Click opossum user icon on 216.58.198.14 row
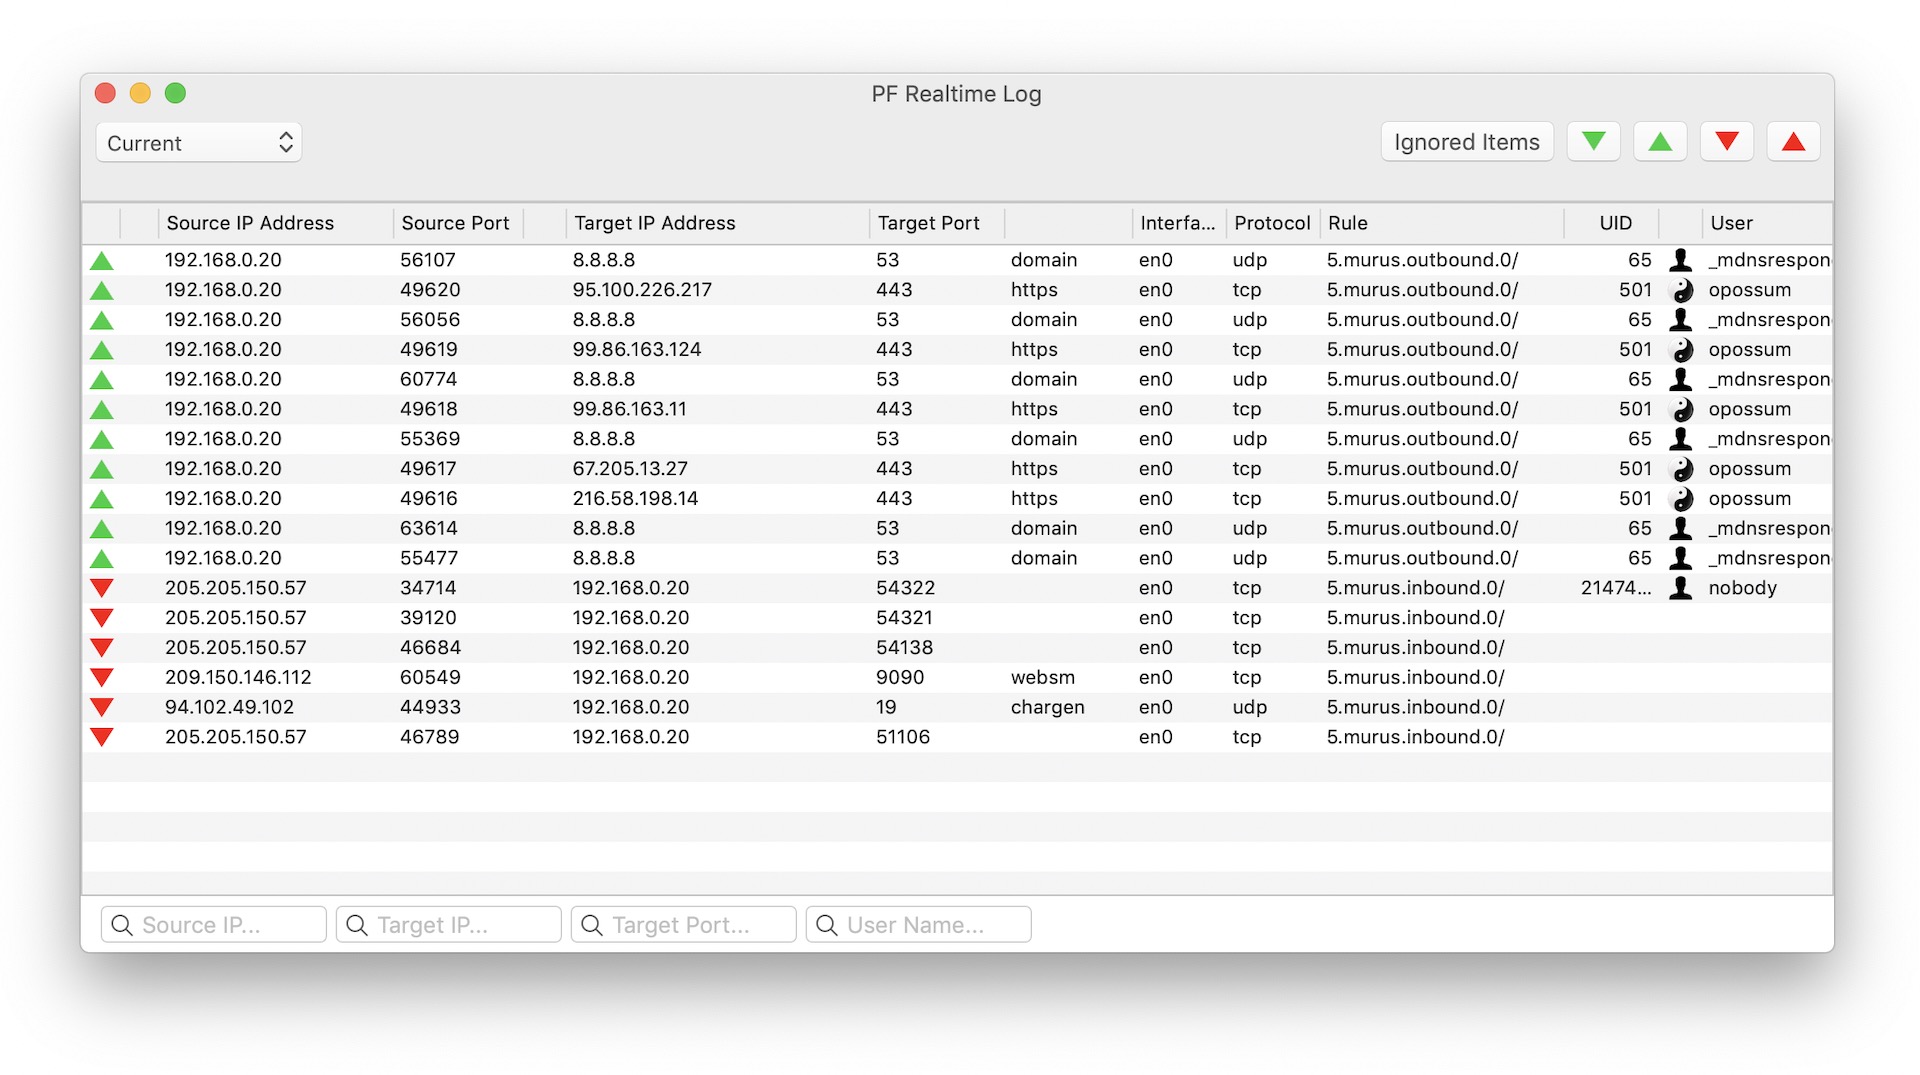 point(1683,499)
